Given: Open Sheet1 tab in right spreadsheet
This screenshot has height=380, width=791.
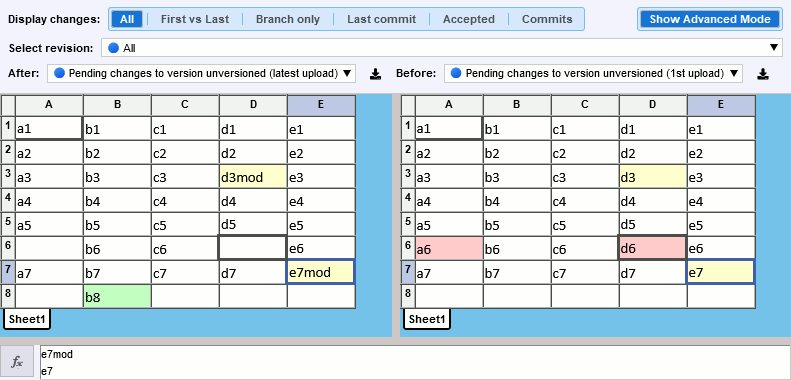Looking at the screenshot, I should point(427,319).
